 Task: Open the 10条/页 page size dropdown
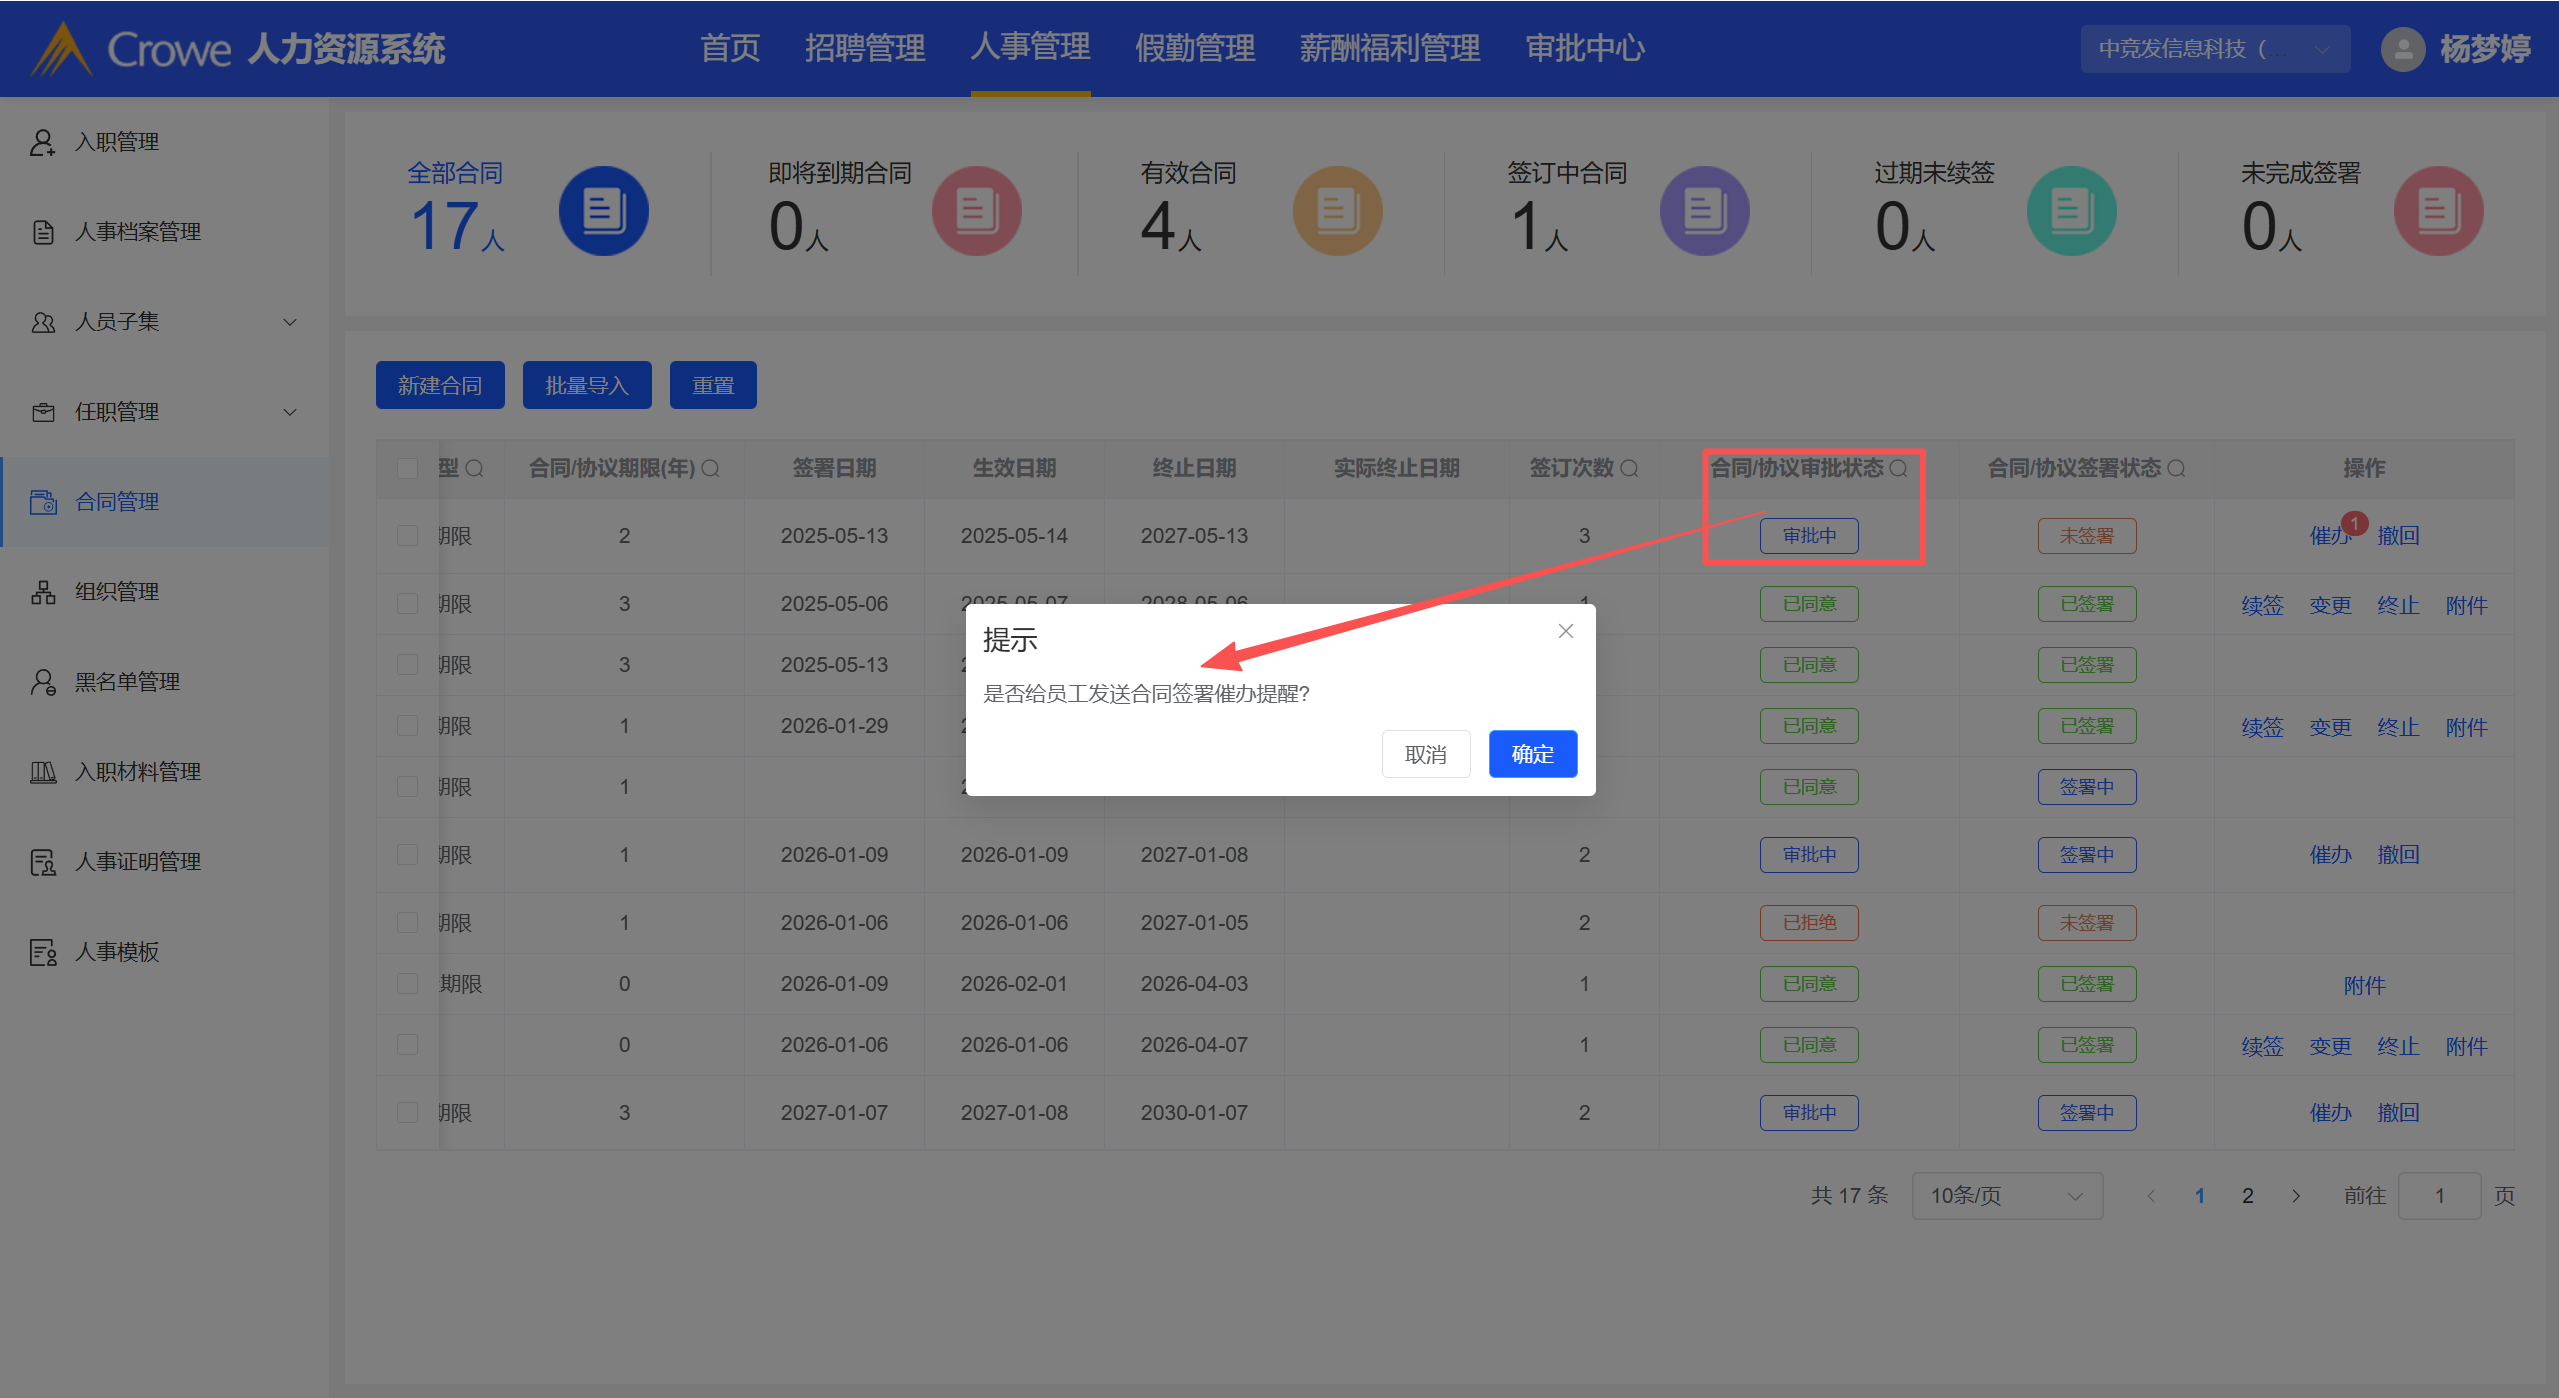pyautogui.click(x=2006, y=1196)
